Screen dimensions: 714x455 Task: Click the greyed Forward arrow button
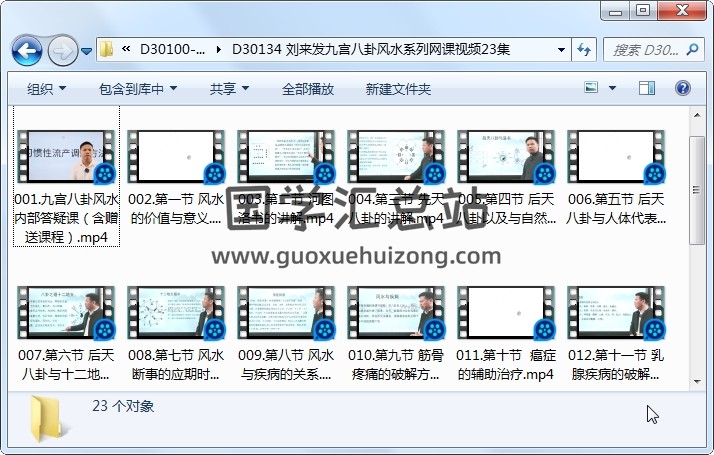point(62,50)
